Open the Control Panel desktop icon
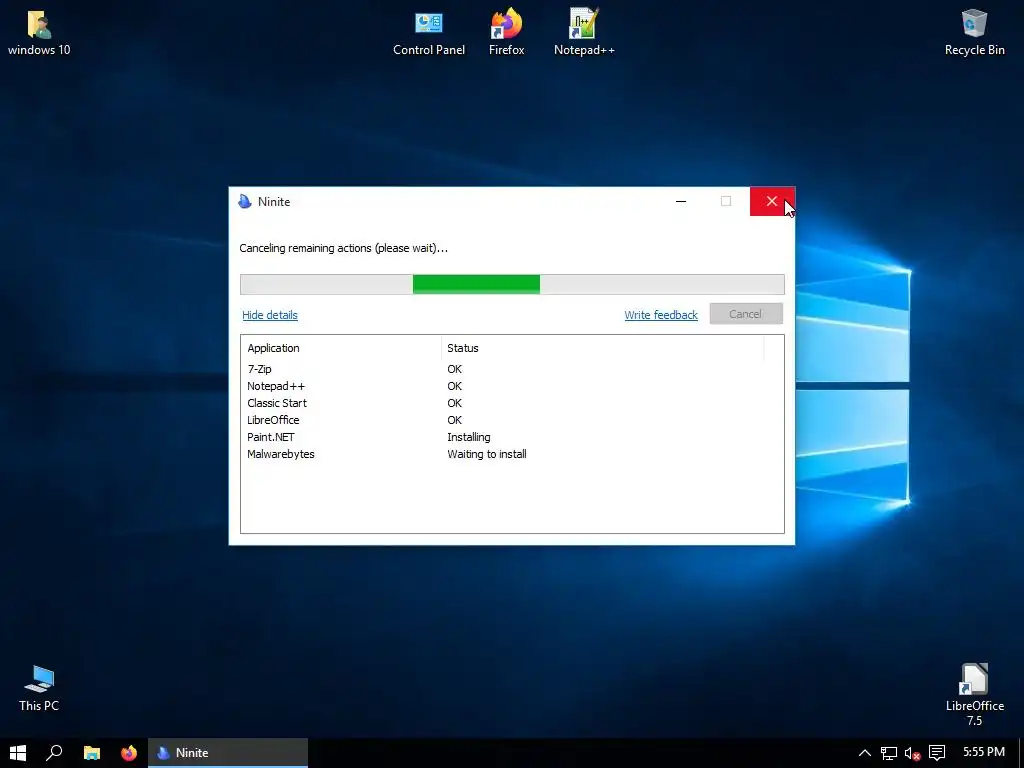Viewport: 1024px width, 768px height. tap(428, 32)
